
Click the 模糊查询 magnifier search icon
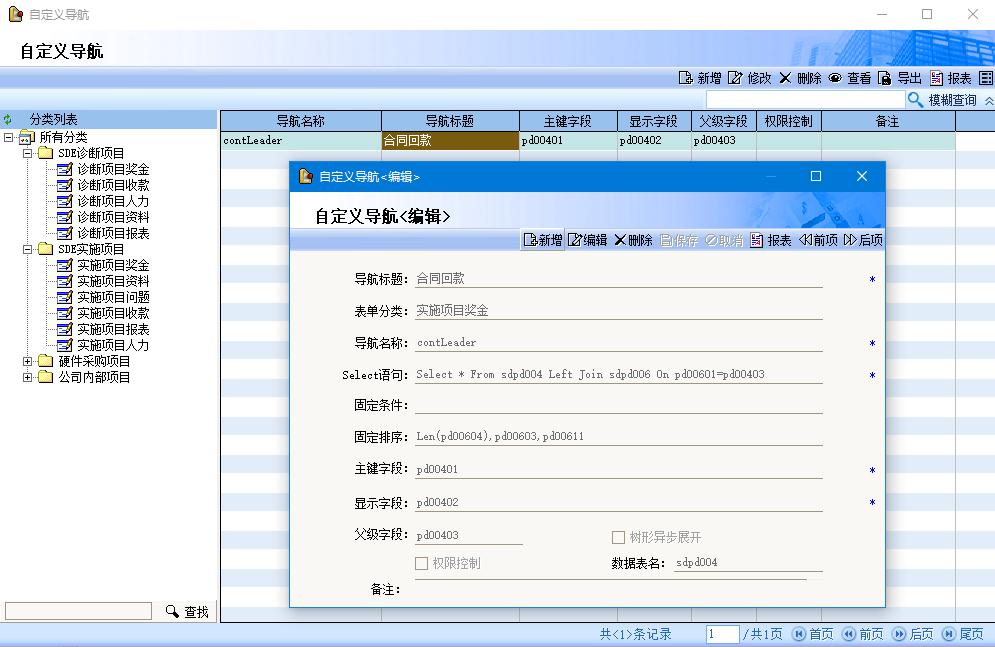tap(915, 100)
